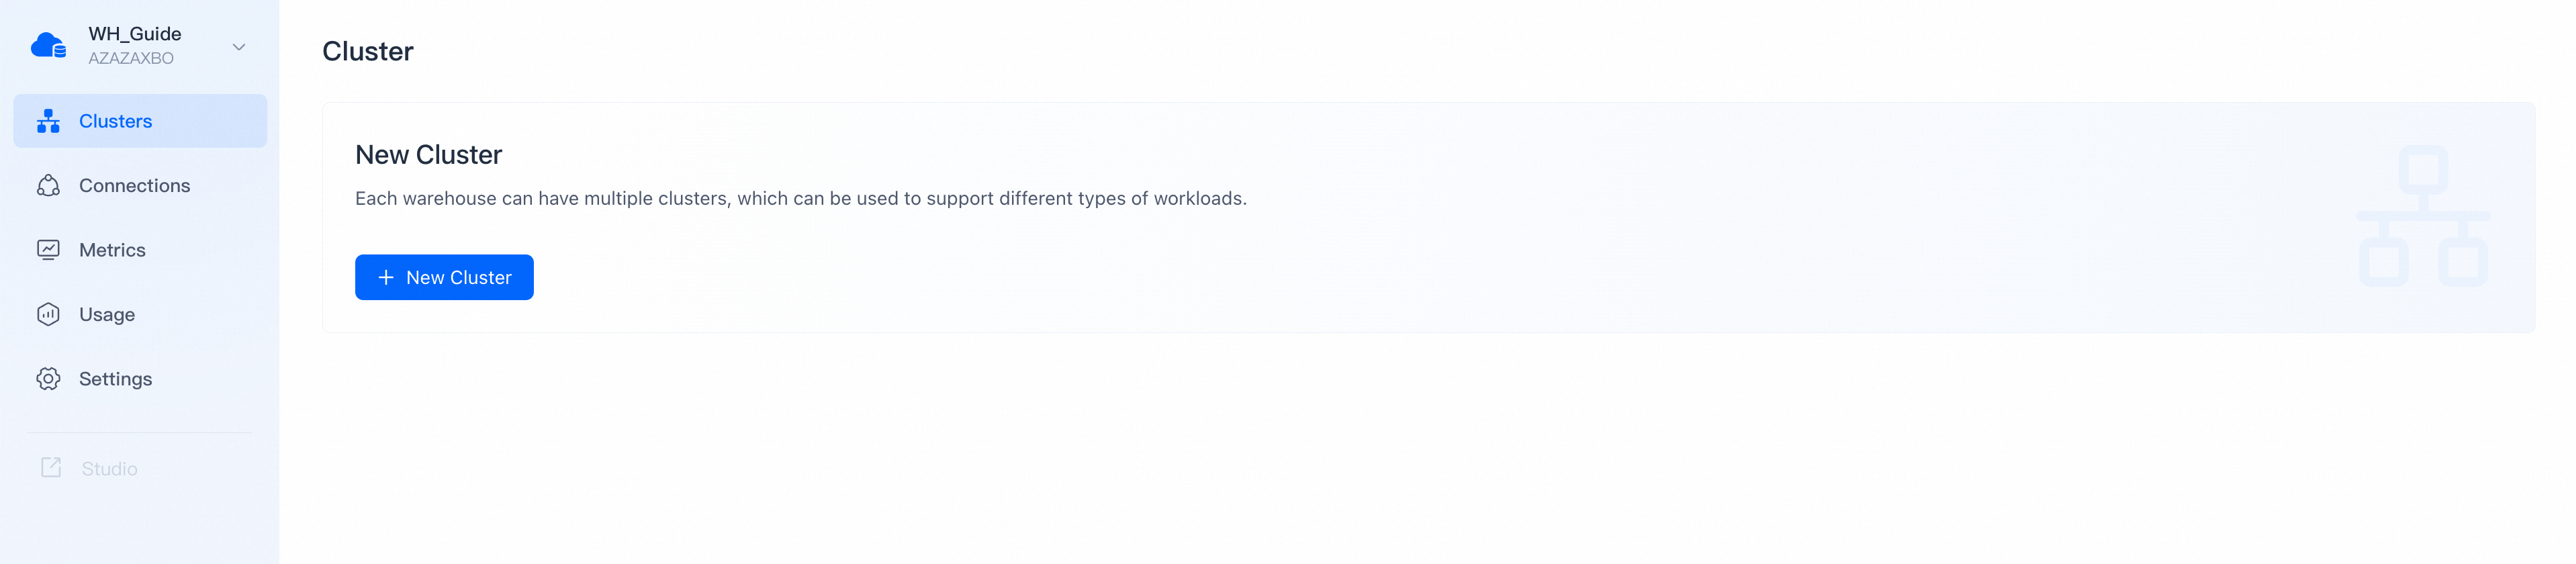Navigate to the Settings section

coord(116,378)
